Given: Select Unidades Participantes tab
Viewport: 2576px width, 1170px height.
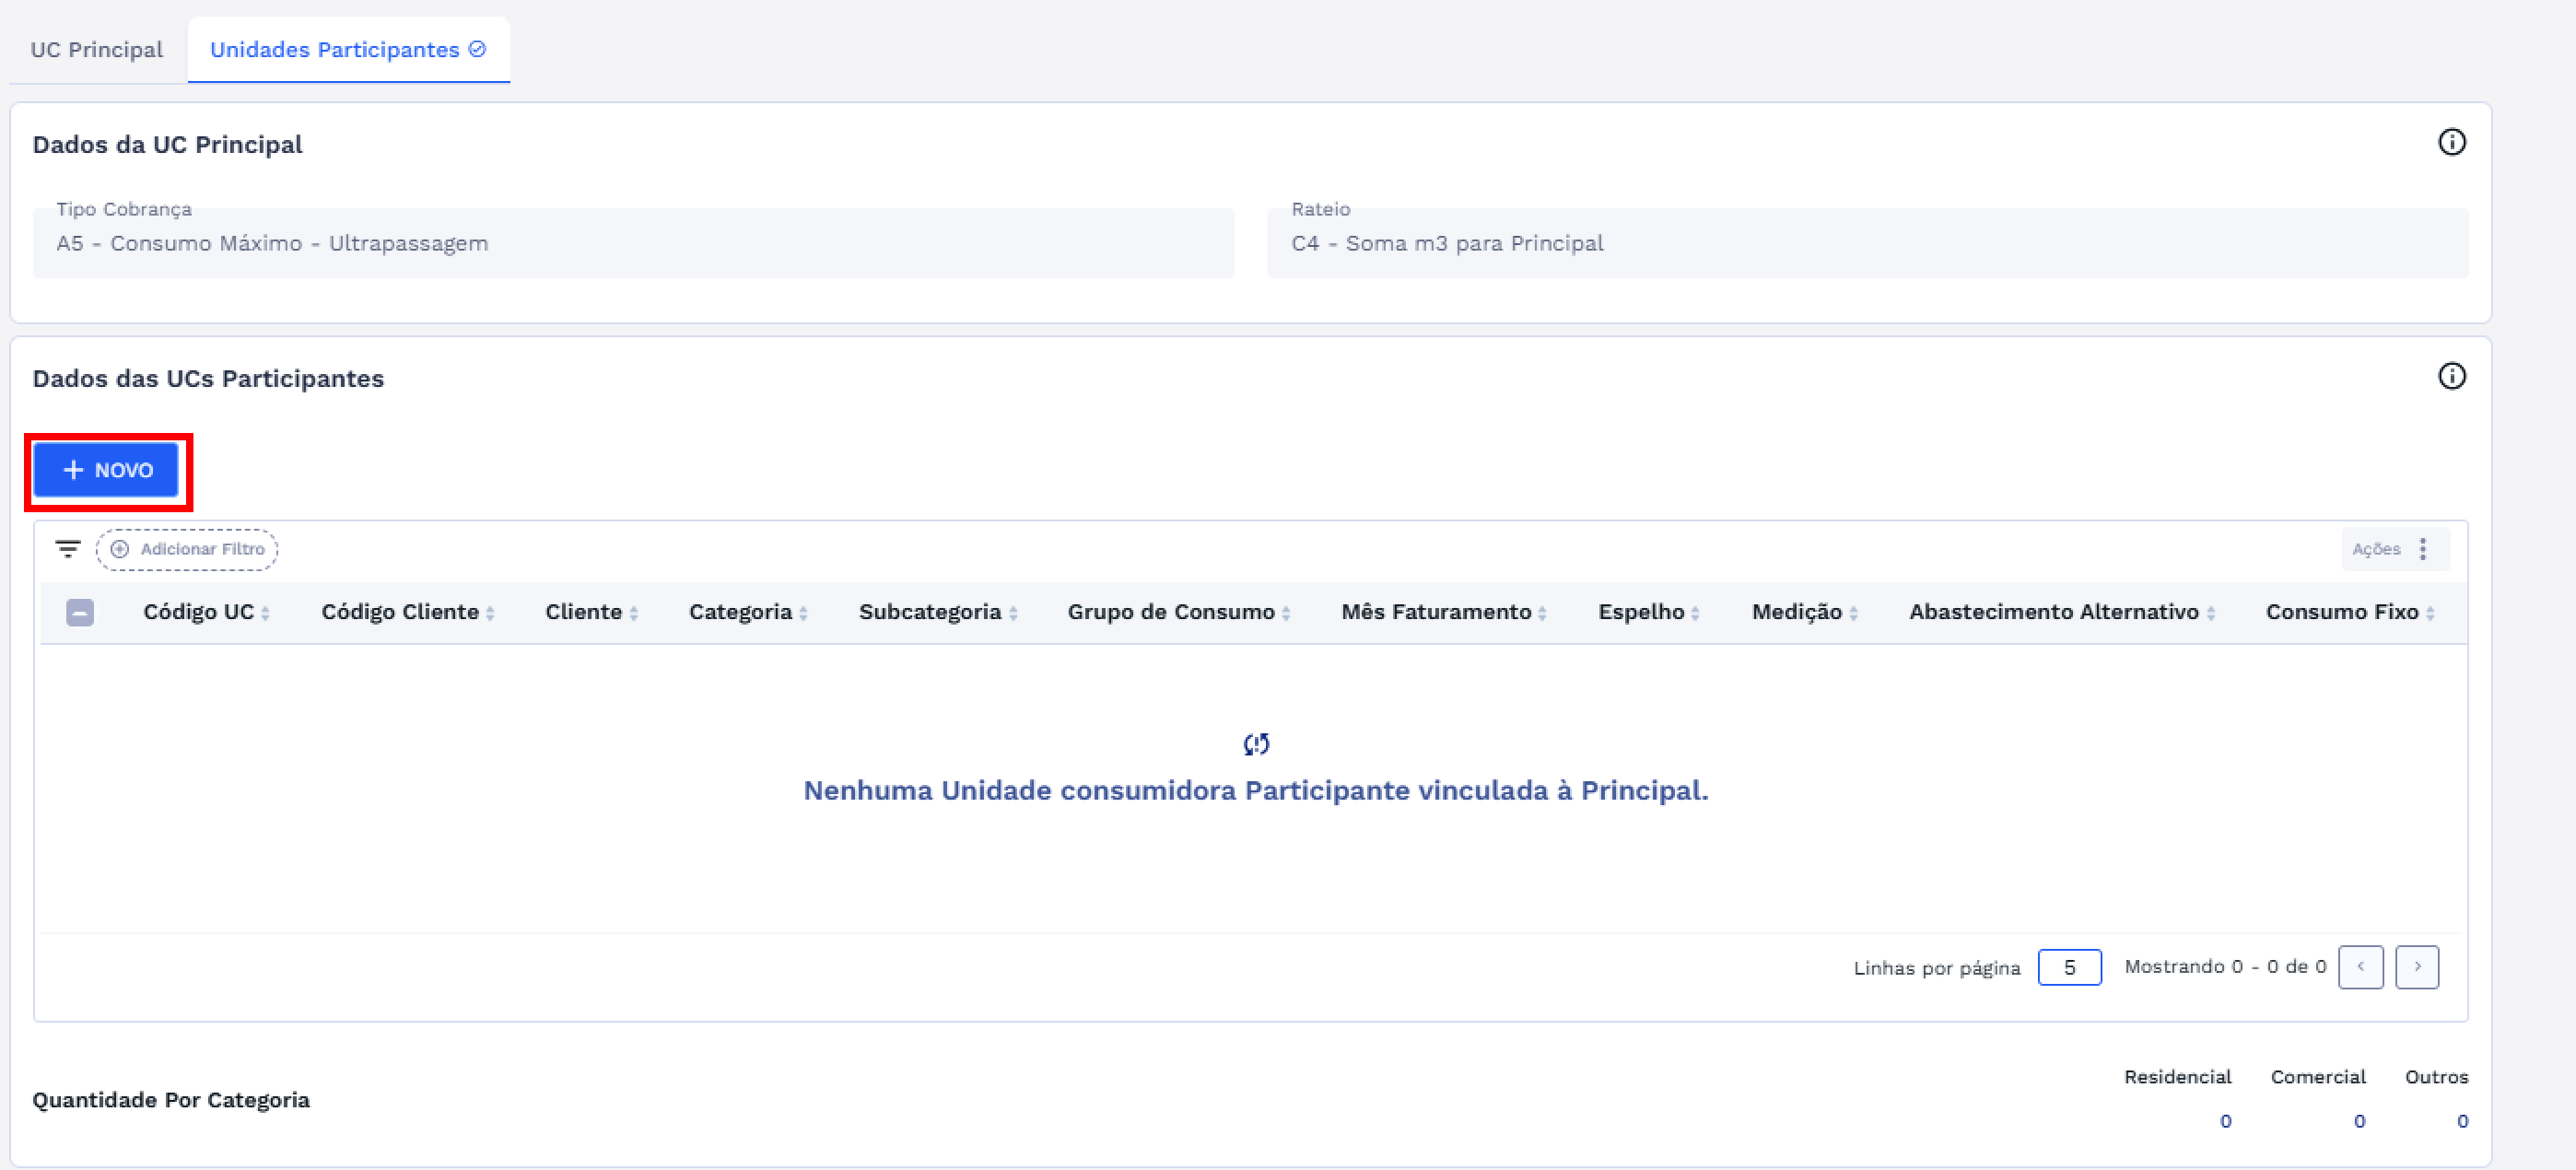Looking at the screenshot, I should pos(334,49).
